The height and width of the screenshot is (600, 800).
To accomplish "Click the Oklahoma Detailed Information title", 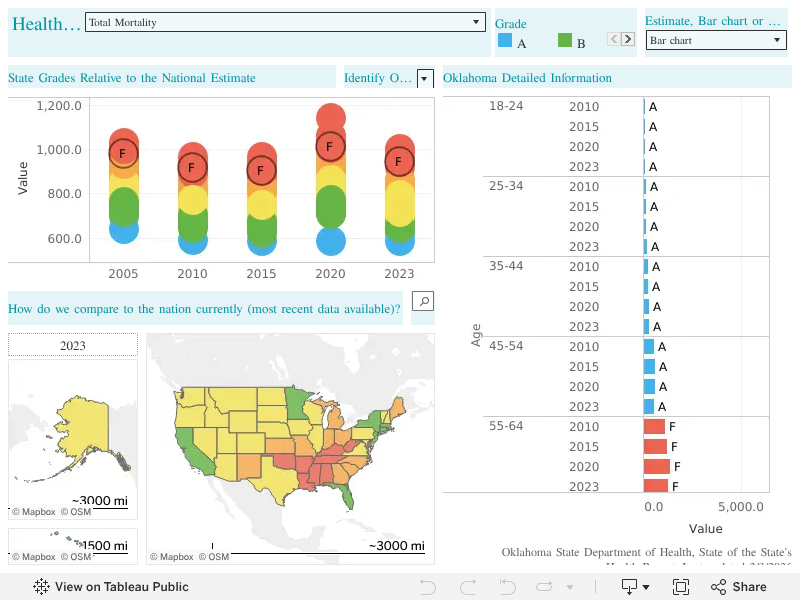I will click(527, 78).
